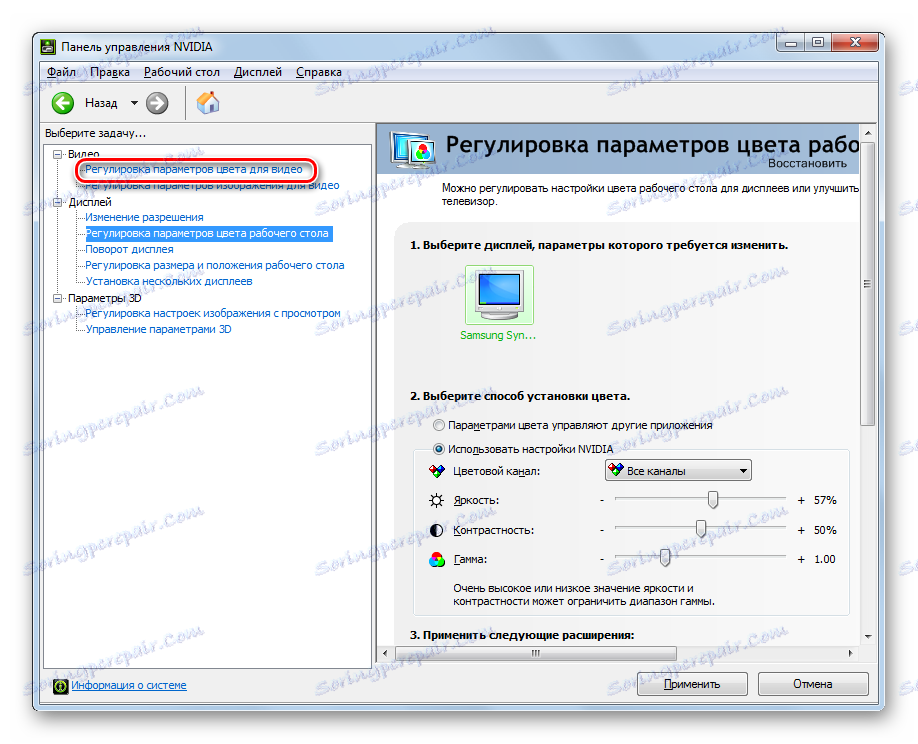
Task: Click the plus sign beside Яркость
Action: 801,500
